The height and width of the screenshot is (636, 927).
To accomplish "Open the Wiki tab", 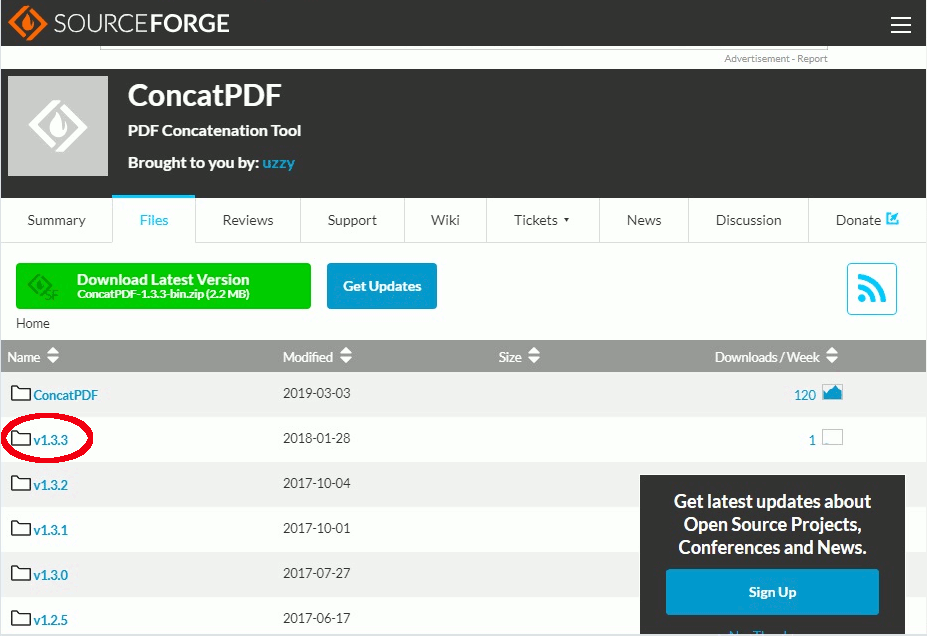I will tap(445, 220).
